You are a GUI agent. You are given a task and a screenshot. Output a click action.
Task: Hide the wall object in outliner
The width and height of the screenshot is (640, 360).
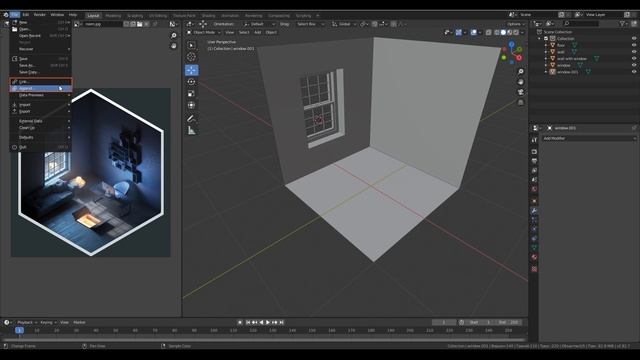point(634,52)
